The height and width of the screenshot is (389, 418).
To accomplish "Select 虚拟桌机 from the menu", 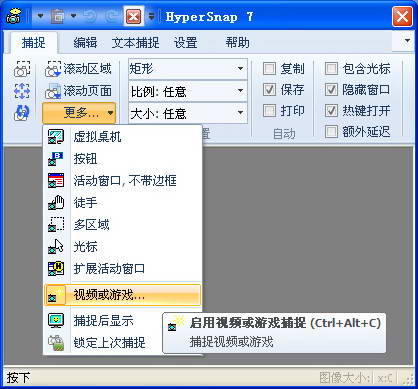I will point(123,137).
